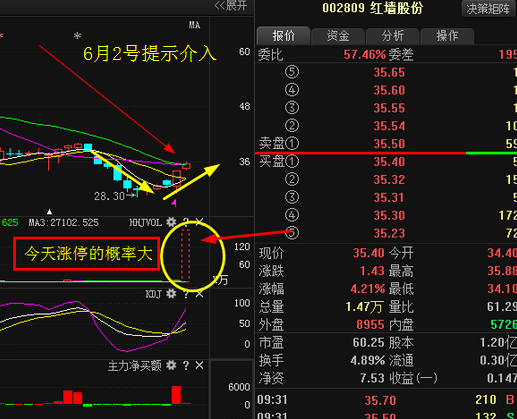Screen dimensions: 517x419
Task: Select sell level 1 price 35.50
Action: 389,144
